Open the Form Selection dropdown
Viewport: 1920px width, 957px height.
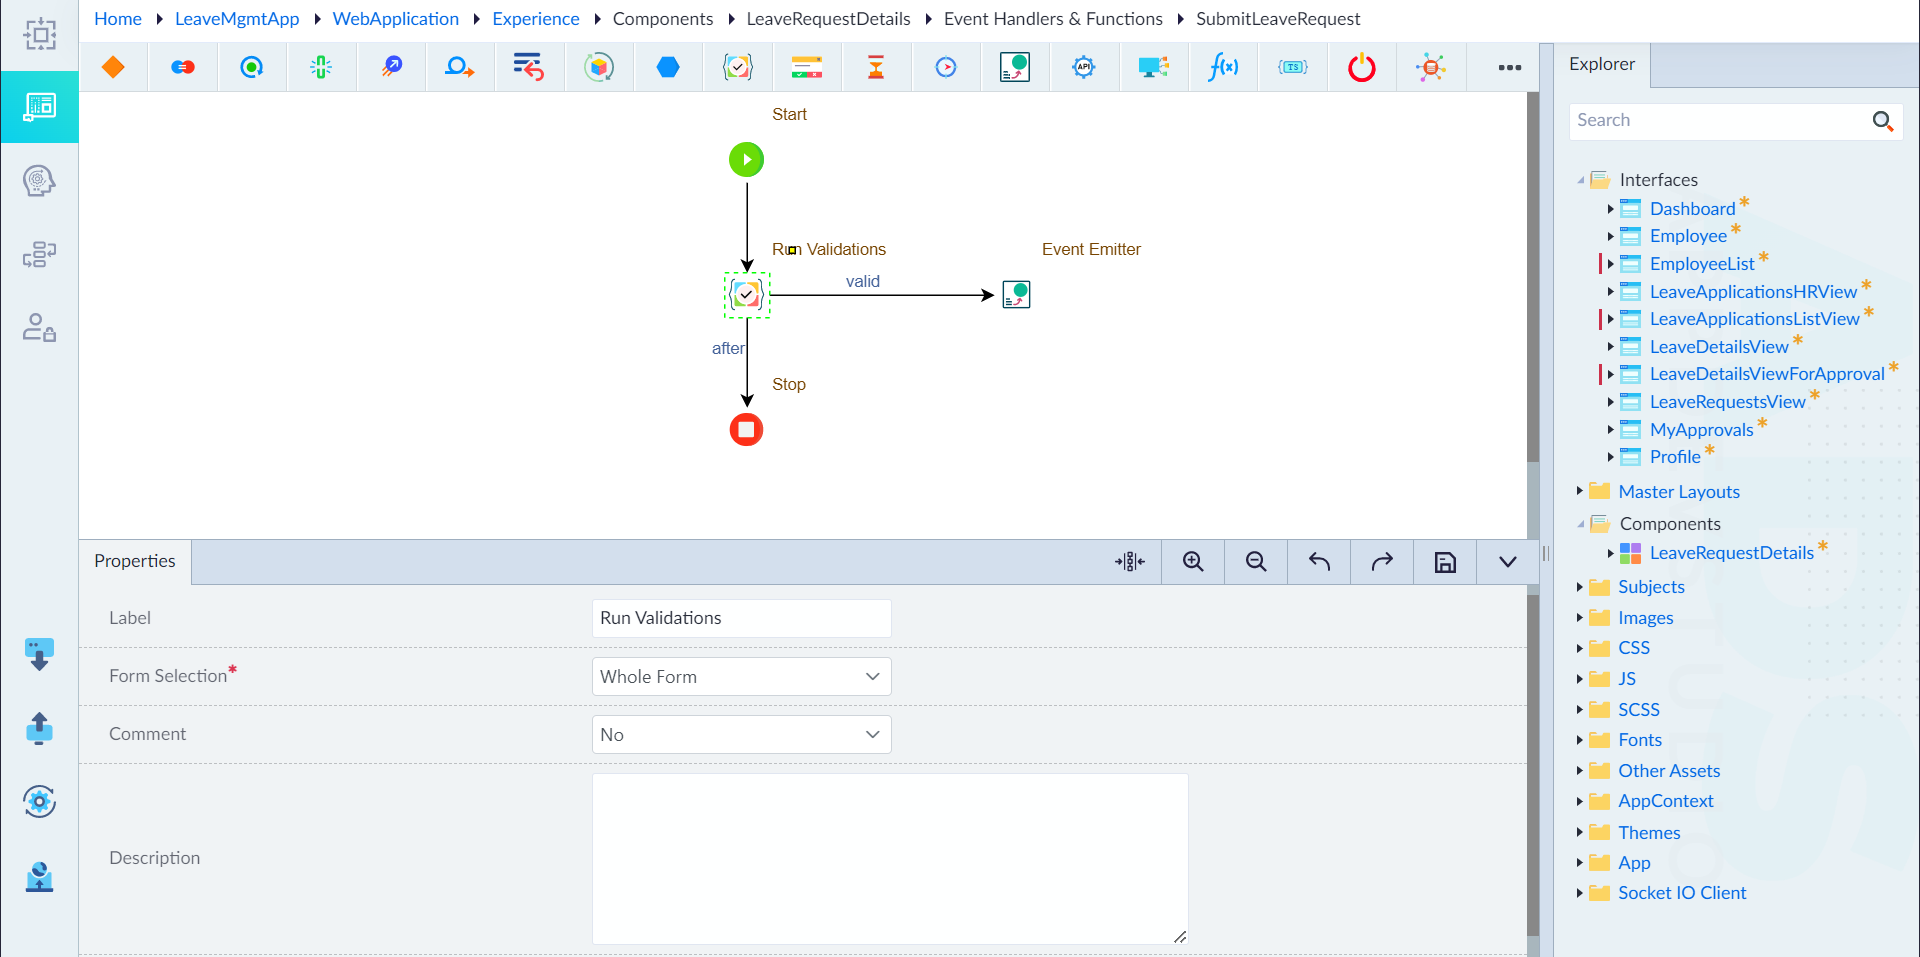pyautogui.click(x=741, y=676)
